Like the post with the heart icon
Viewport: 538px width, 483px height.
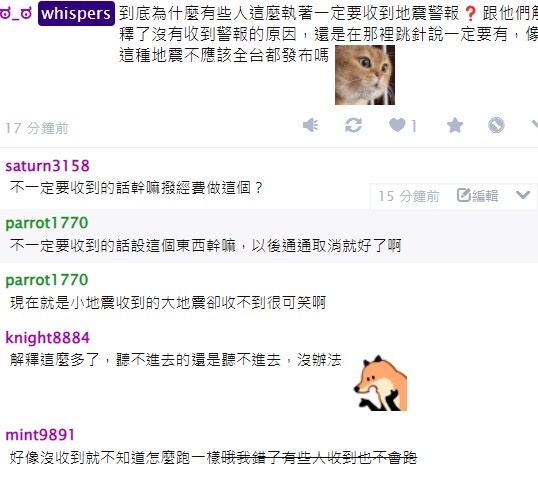[397, 125]
